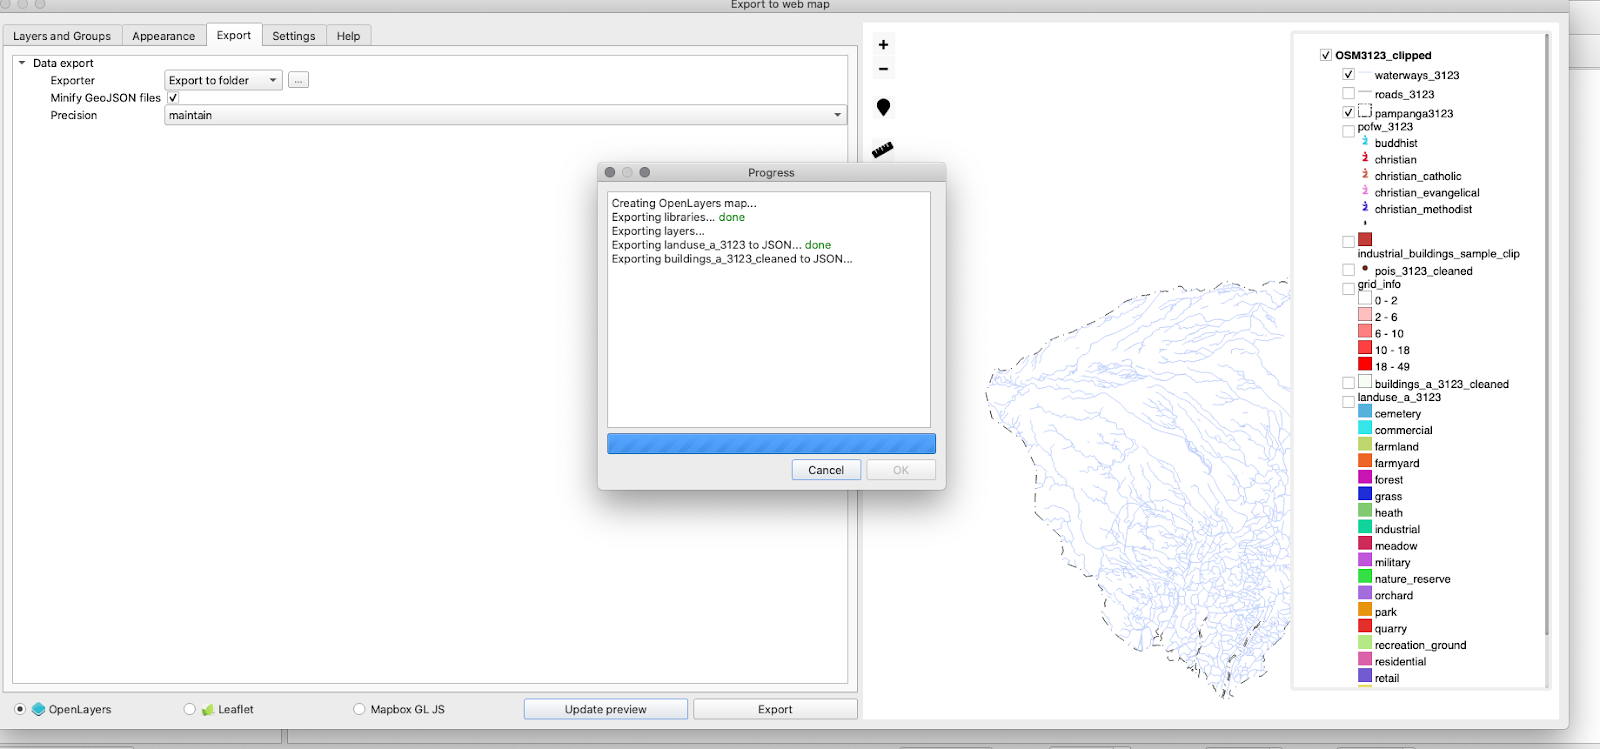Open the Export to folder dropdown
This screenshot has height=749, width=1600.
[223, 80]
